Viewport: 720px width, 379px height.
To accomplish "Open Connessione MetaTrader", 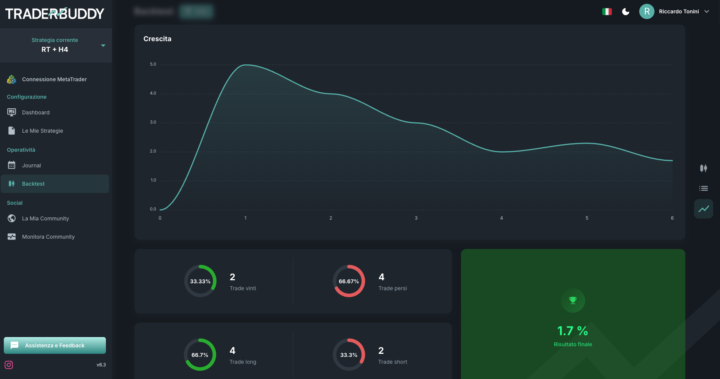I will tap(54, 79).
